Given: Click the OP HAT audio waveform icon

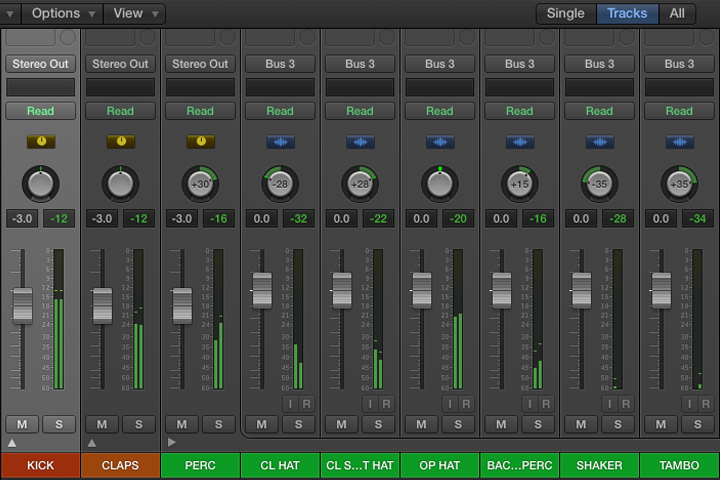Looking at the screenshot, I should [x=440, y=142].
